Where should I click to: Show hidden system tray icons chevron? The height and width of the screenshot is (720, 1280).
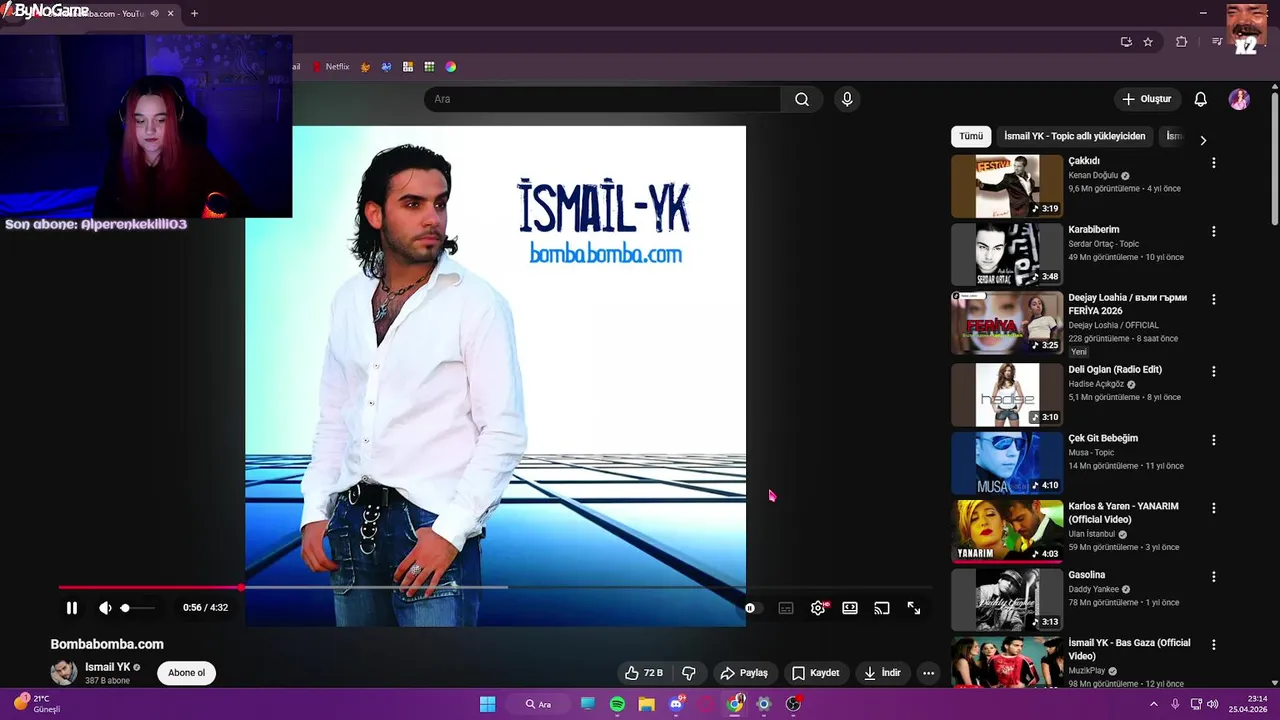1154,704
